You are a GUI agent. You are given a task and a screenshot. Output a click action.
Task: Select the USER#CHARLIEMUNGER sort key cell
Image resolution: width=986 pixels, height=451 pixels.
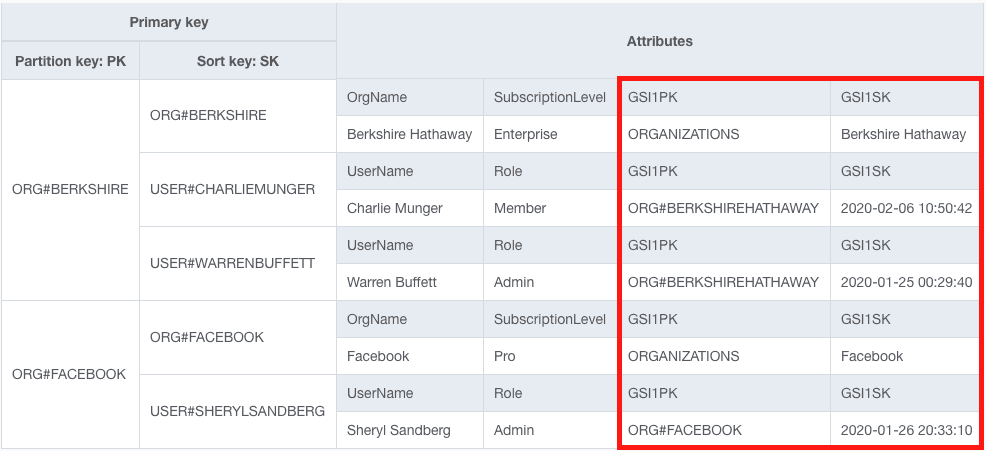(232, 189)
